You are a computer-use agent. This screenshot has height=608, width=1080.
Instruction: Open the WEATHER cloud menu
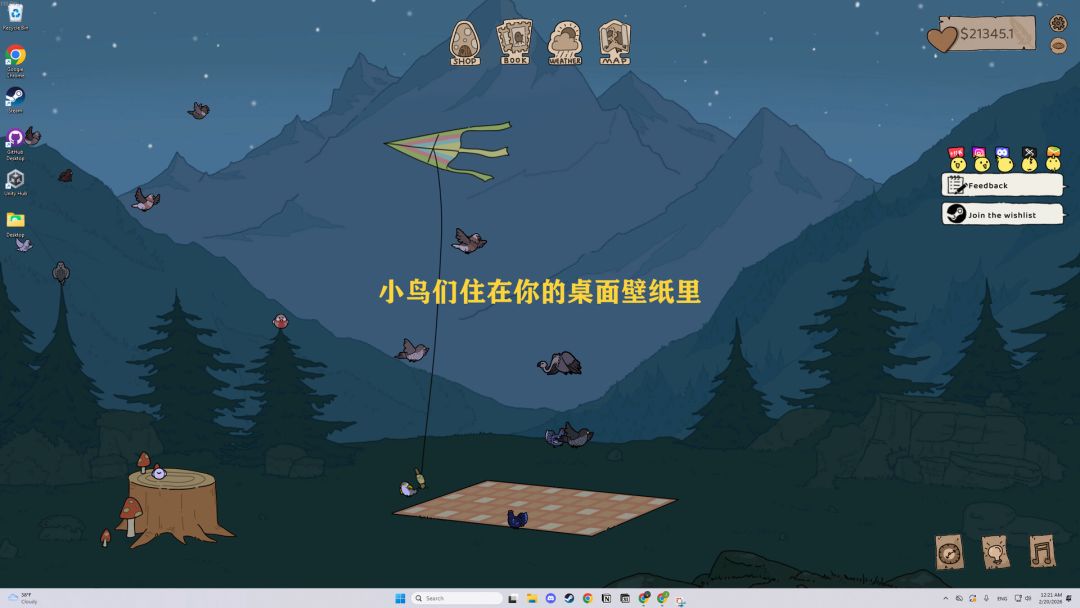click(565, 43)
